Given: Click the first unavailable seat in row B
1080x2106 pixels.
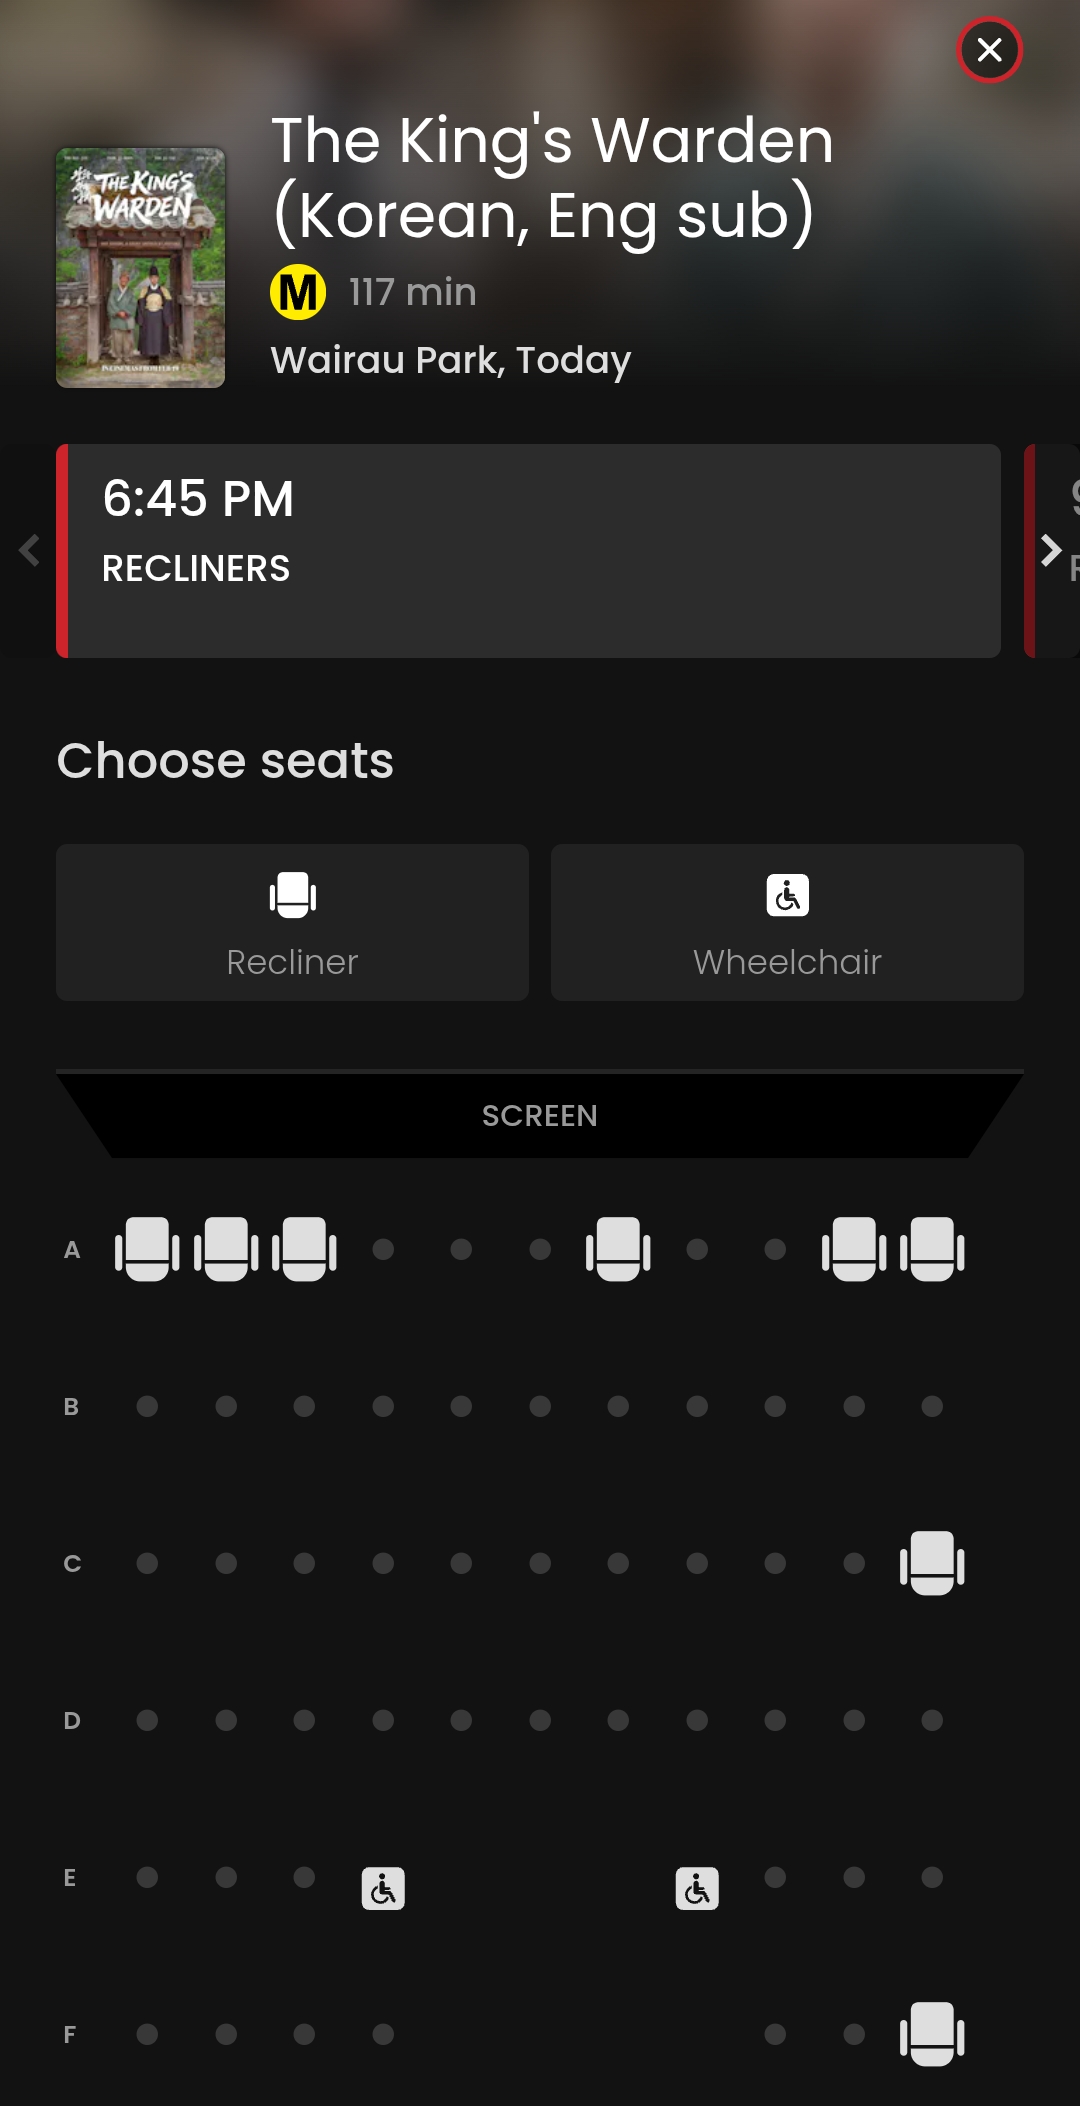Looking at the screenshot, I should (x=147, y=1406).
